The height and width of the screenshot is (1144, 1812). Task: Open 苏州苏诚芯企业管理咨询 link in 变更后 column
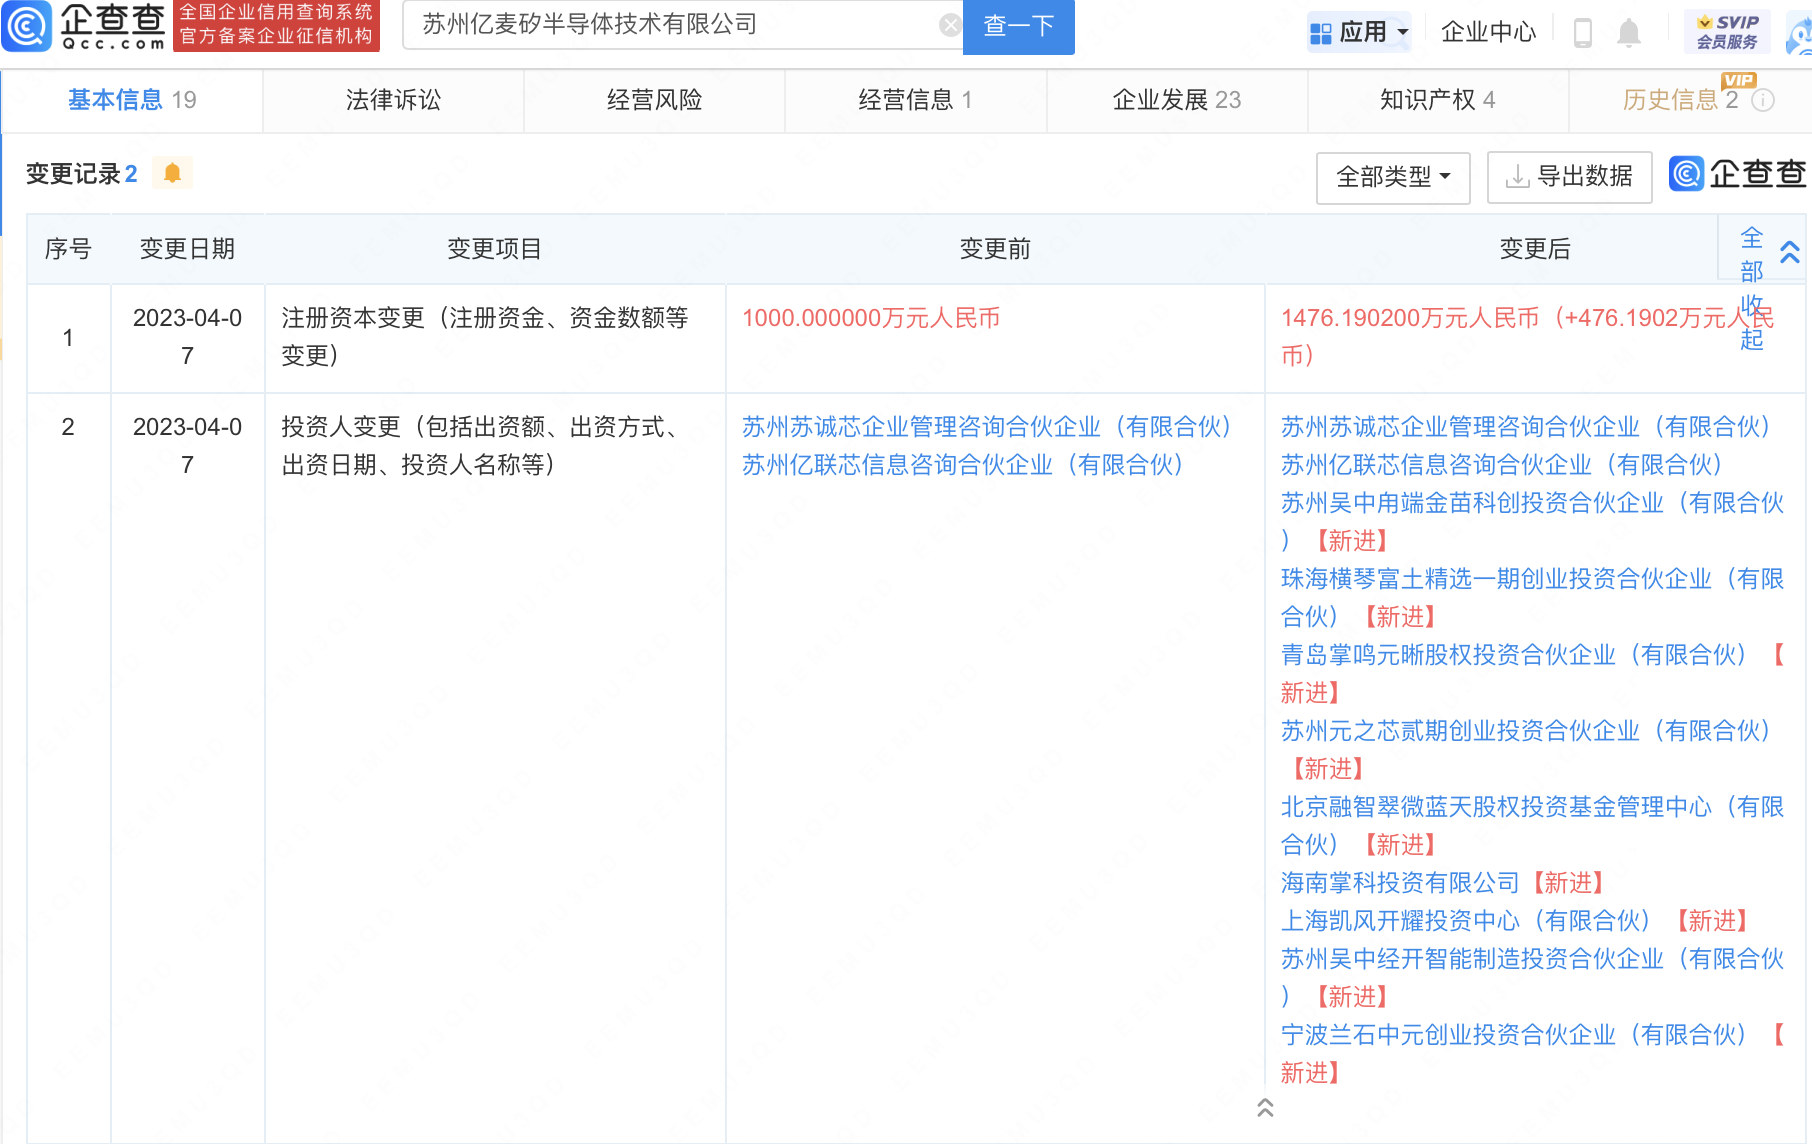tap(1525, 427)
